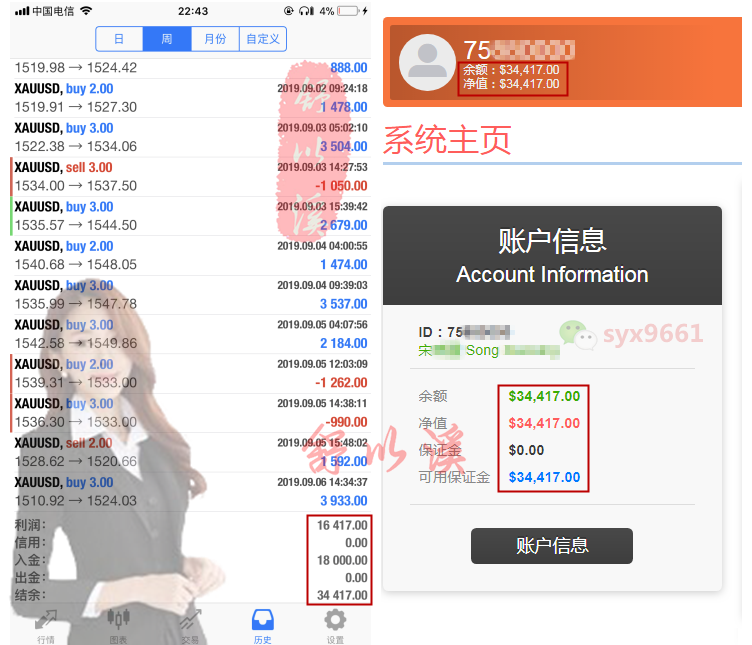This screenshot has height=645, width=752.
Task: Tap the 1510.92 → 1524.03 price line
Action: tap(76, 501)
